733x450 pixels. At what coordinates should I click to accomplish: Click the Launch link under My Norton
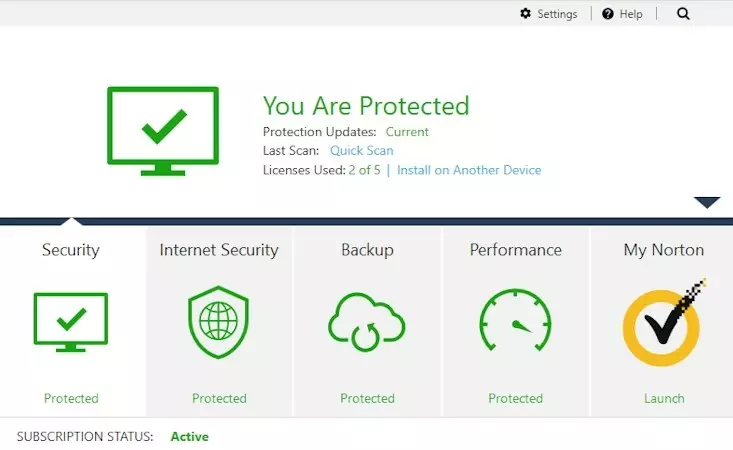pyautogui.click(x=664, y=398)
